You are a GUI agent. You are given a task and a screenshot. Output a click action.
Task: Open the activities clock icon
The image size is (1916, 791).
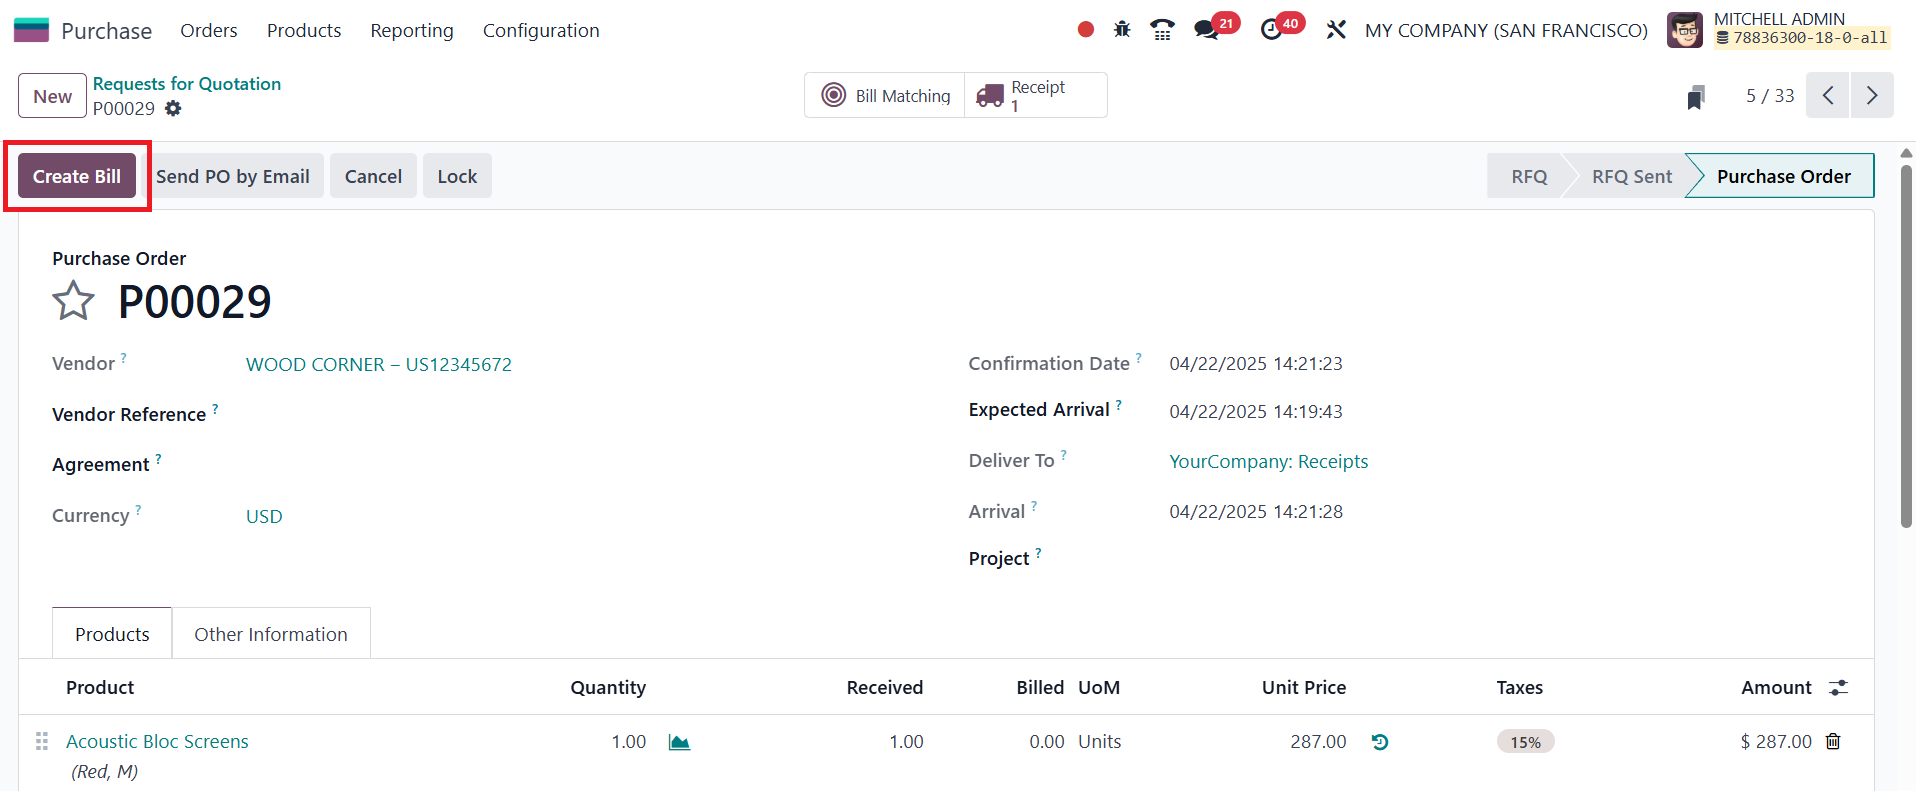1271,30
